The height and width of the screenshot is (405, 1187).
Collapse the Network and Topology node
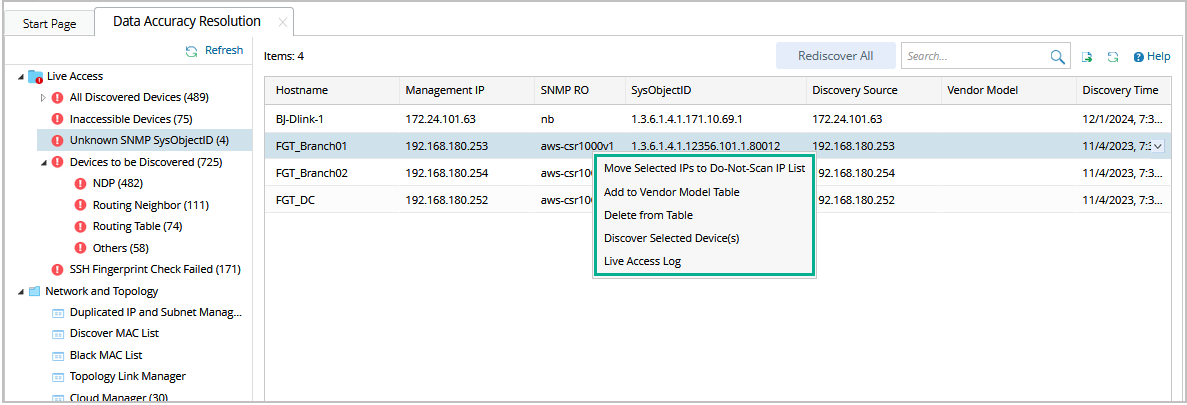pos(21,292)
